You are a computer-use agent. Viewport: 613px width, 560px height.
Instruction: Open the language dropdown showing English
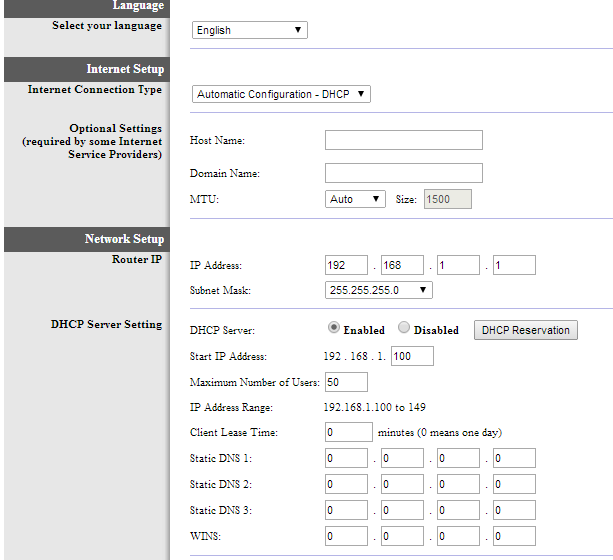click(249, 30)
